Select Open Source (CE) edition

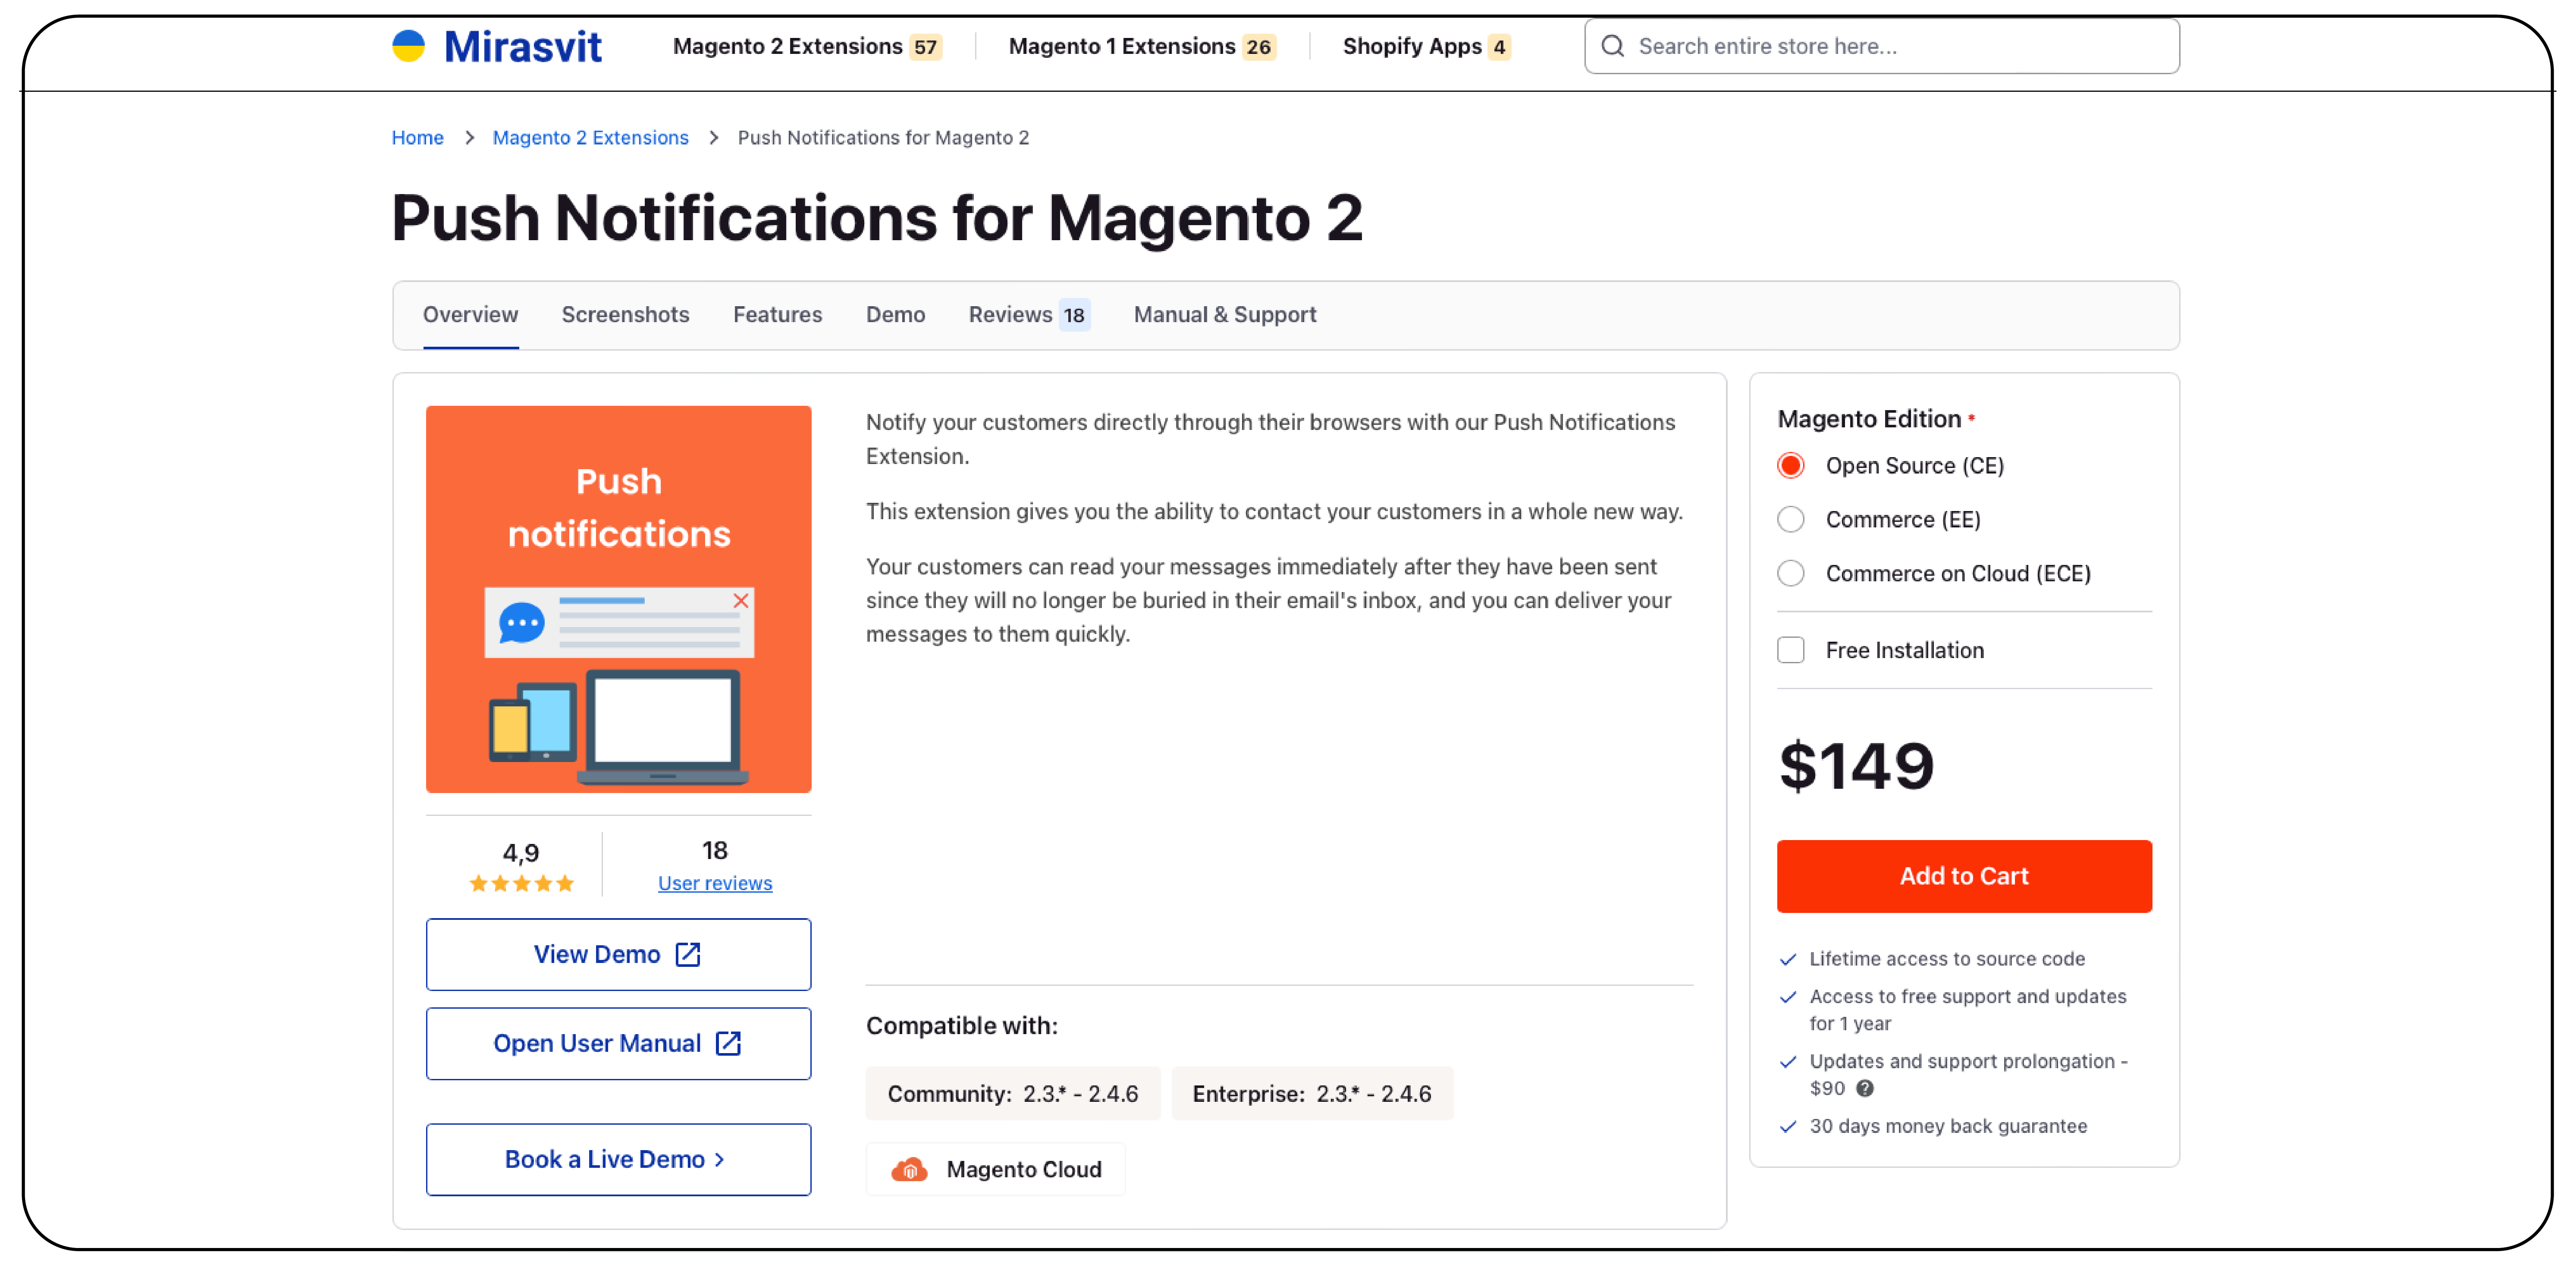1791,466
